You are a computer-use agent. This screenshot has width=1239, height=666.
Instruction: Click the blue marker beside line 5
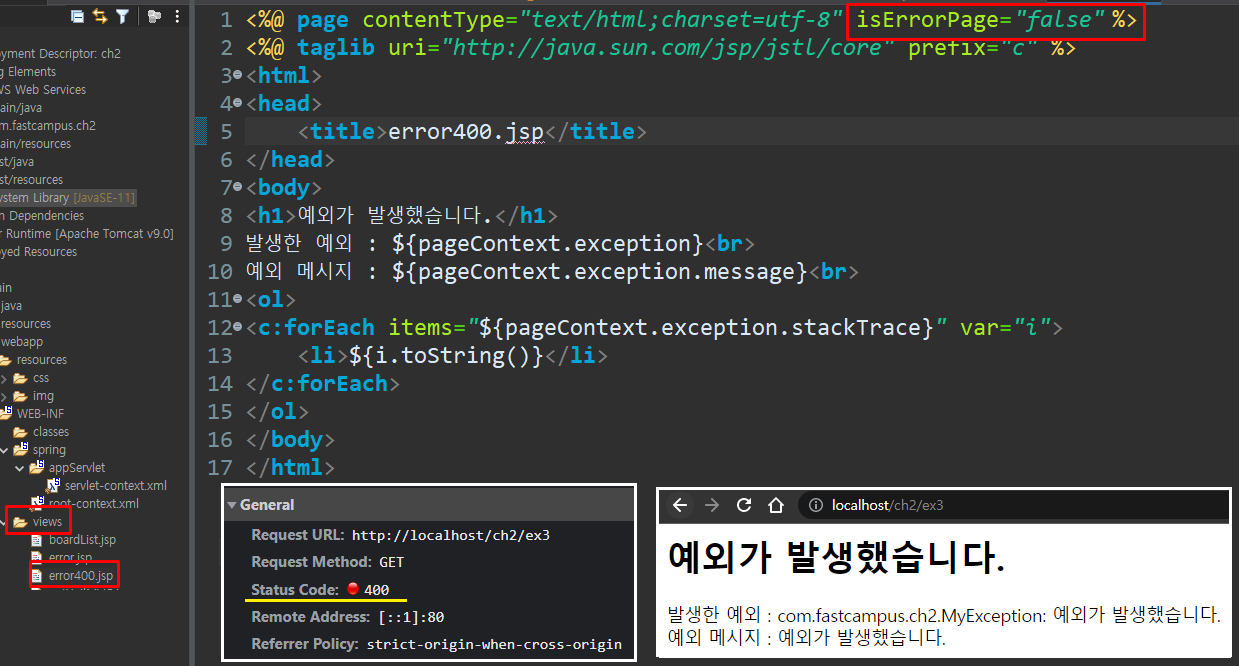201,132
